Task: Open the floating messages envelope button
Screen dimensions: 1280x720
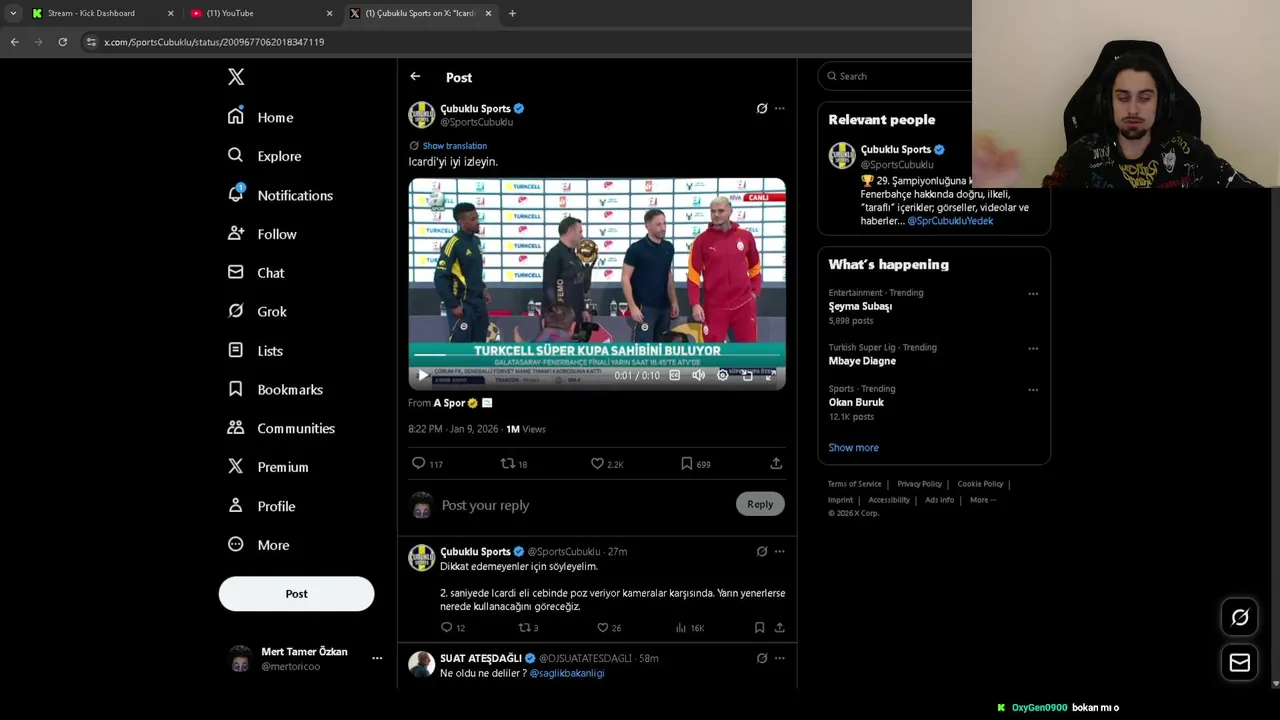Action: pyautogui.click(x=1240, y=663)
